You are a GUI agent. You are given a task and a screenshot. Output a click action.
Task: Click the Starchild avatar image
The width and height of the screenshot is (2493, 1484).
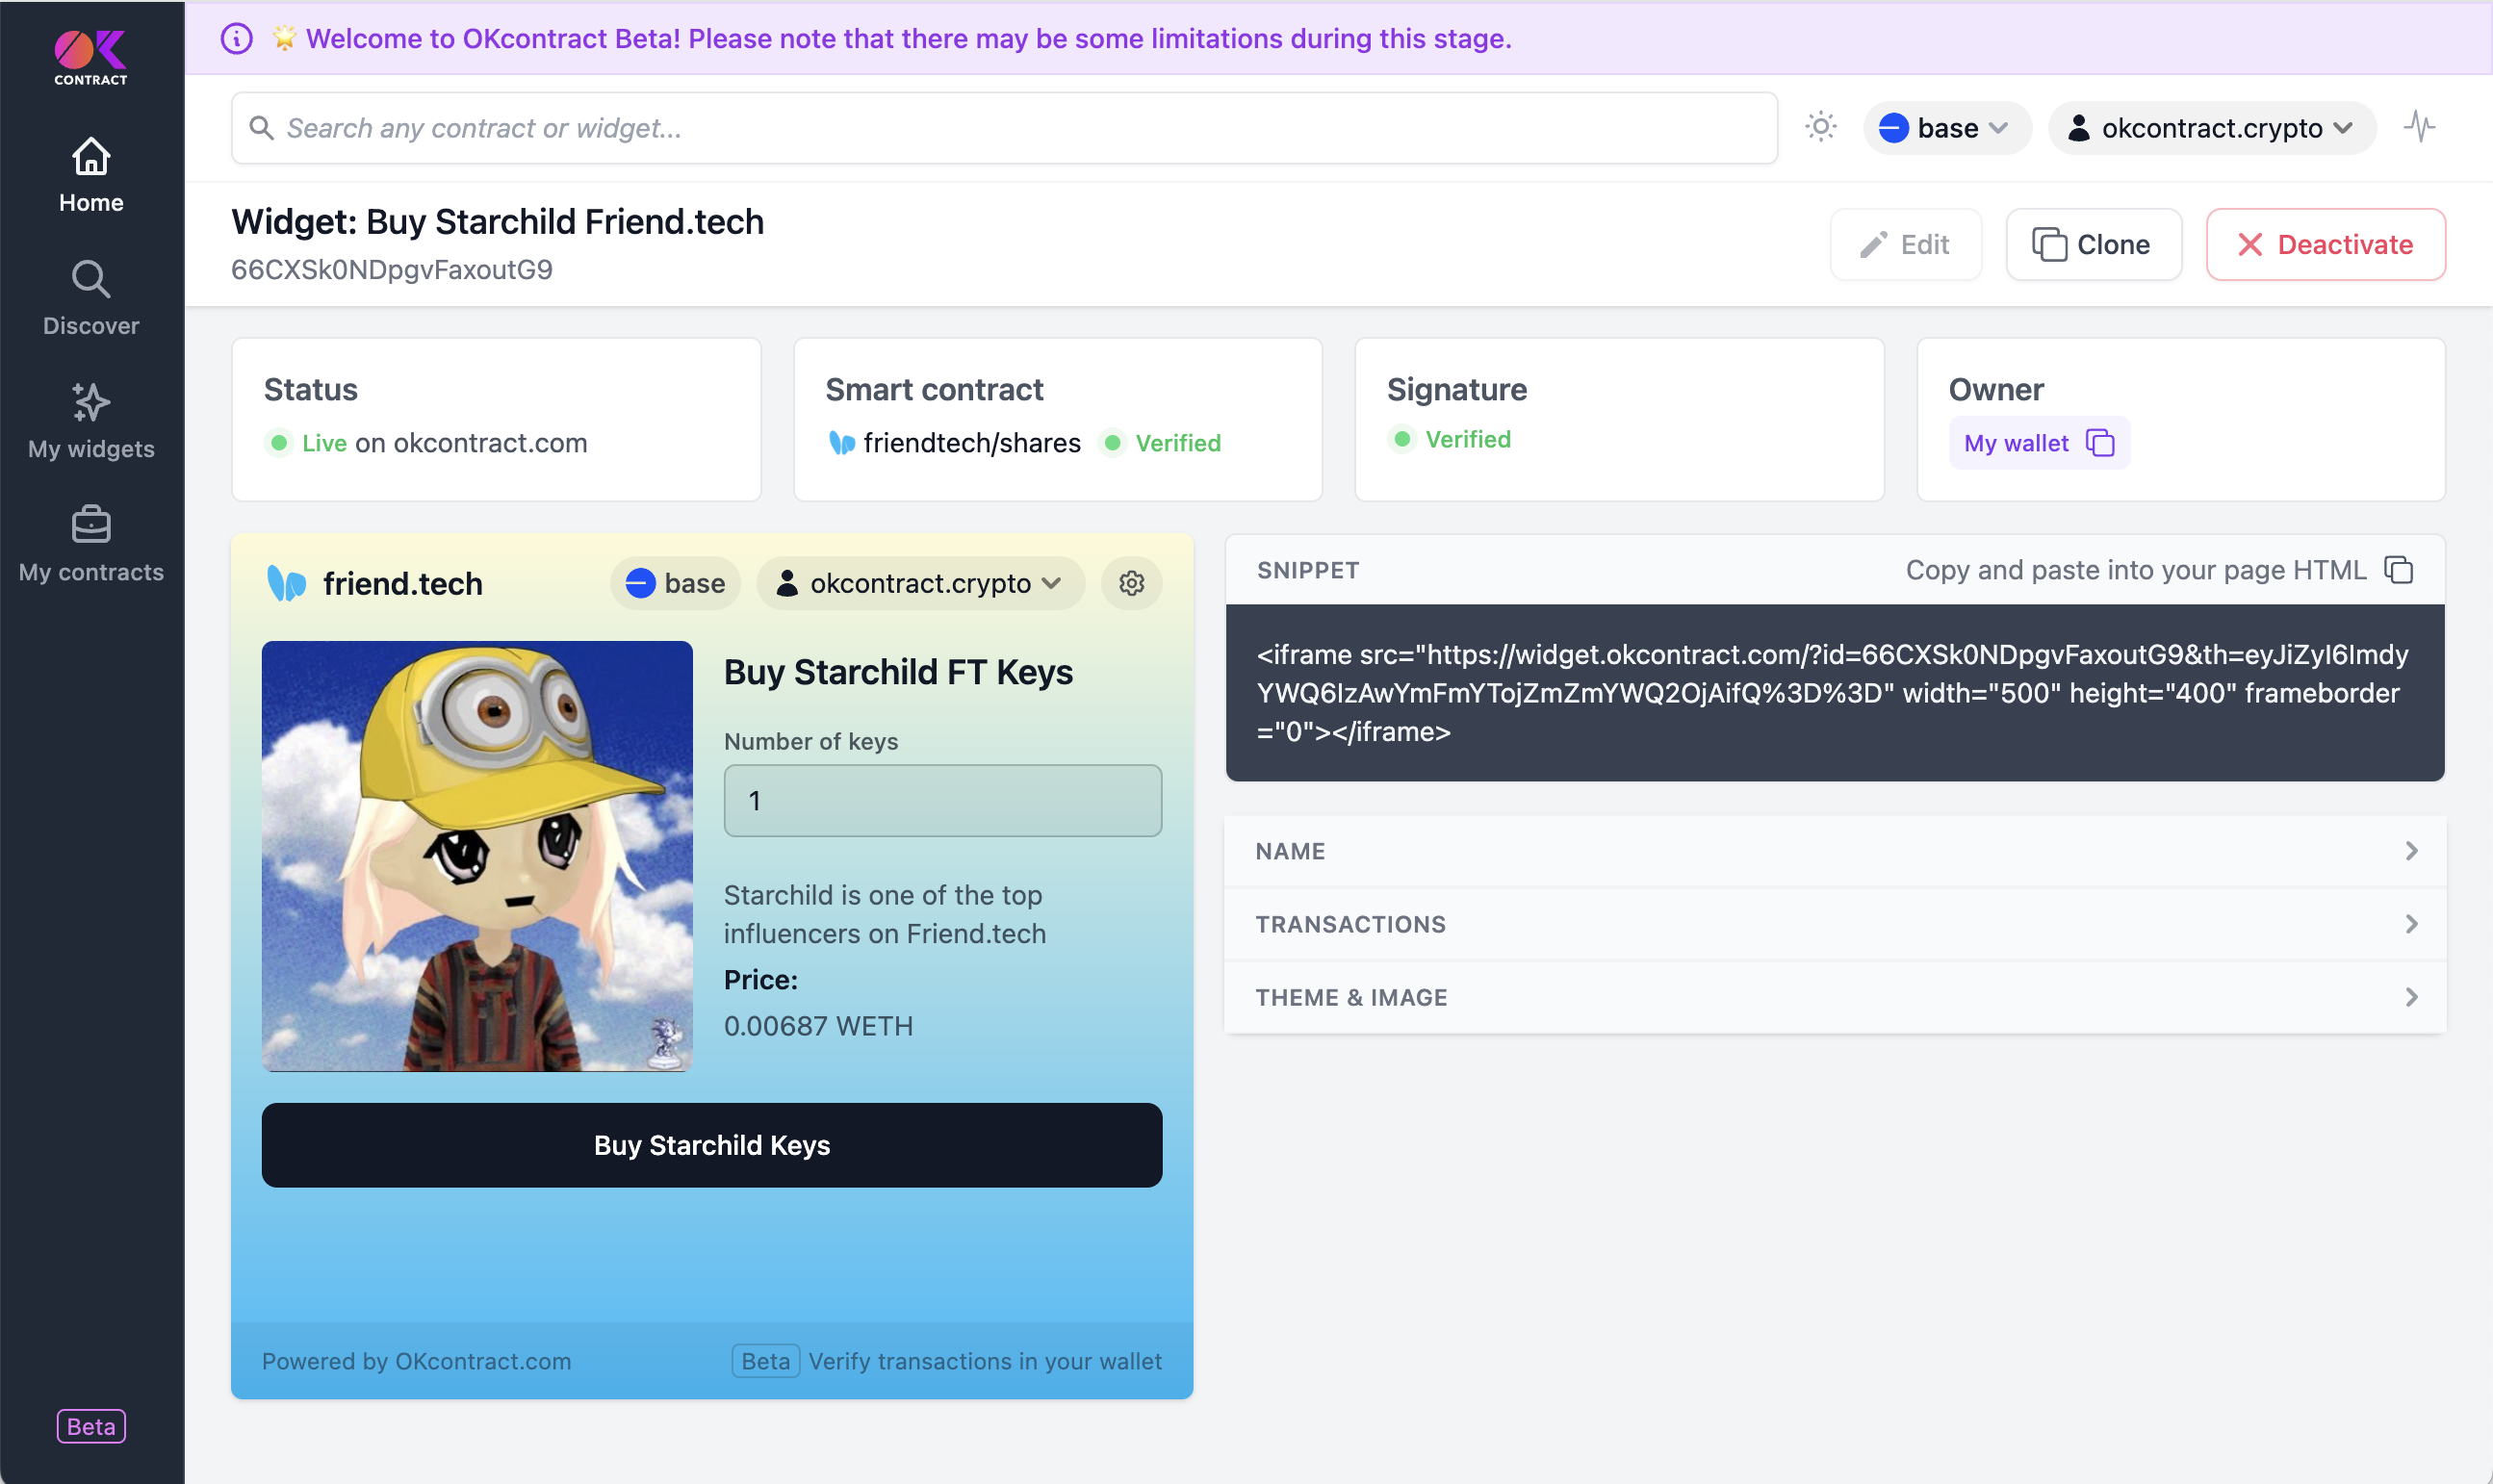(477, 856)
